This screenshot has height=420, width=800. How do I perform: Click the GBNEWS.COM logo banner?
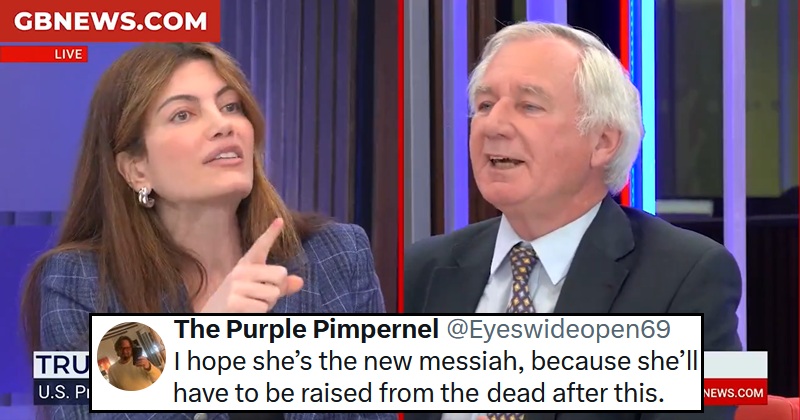pyautogui.click(x=110, y=21)
